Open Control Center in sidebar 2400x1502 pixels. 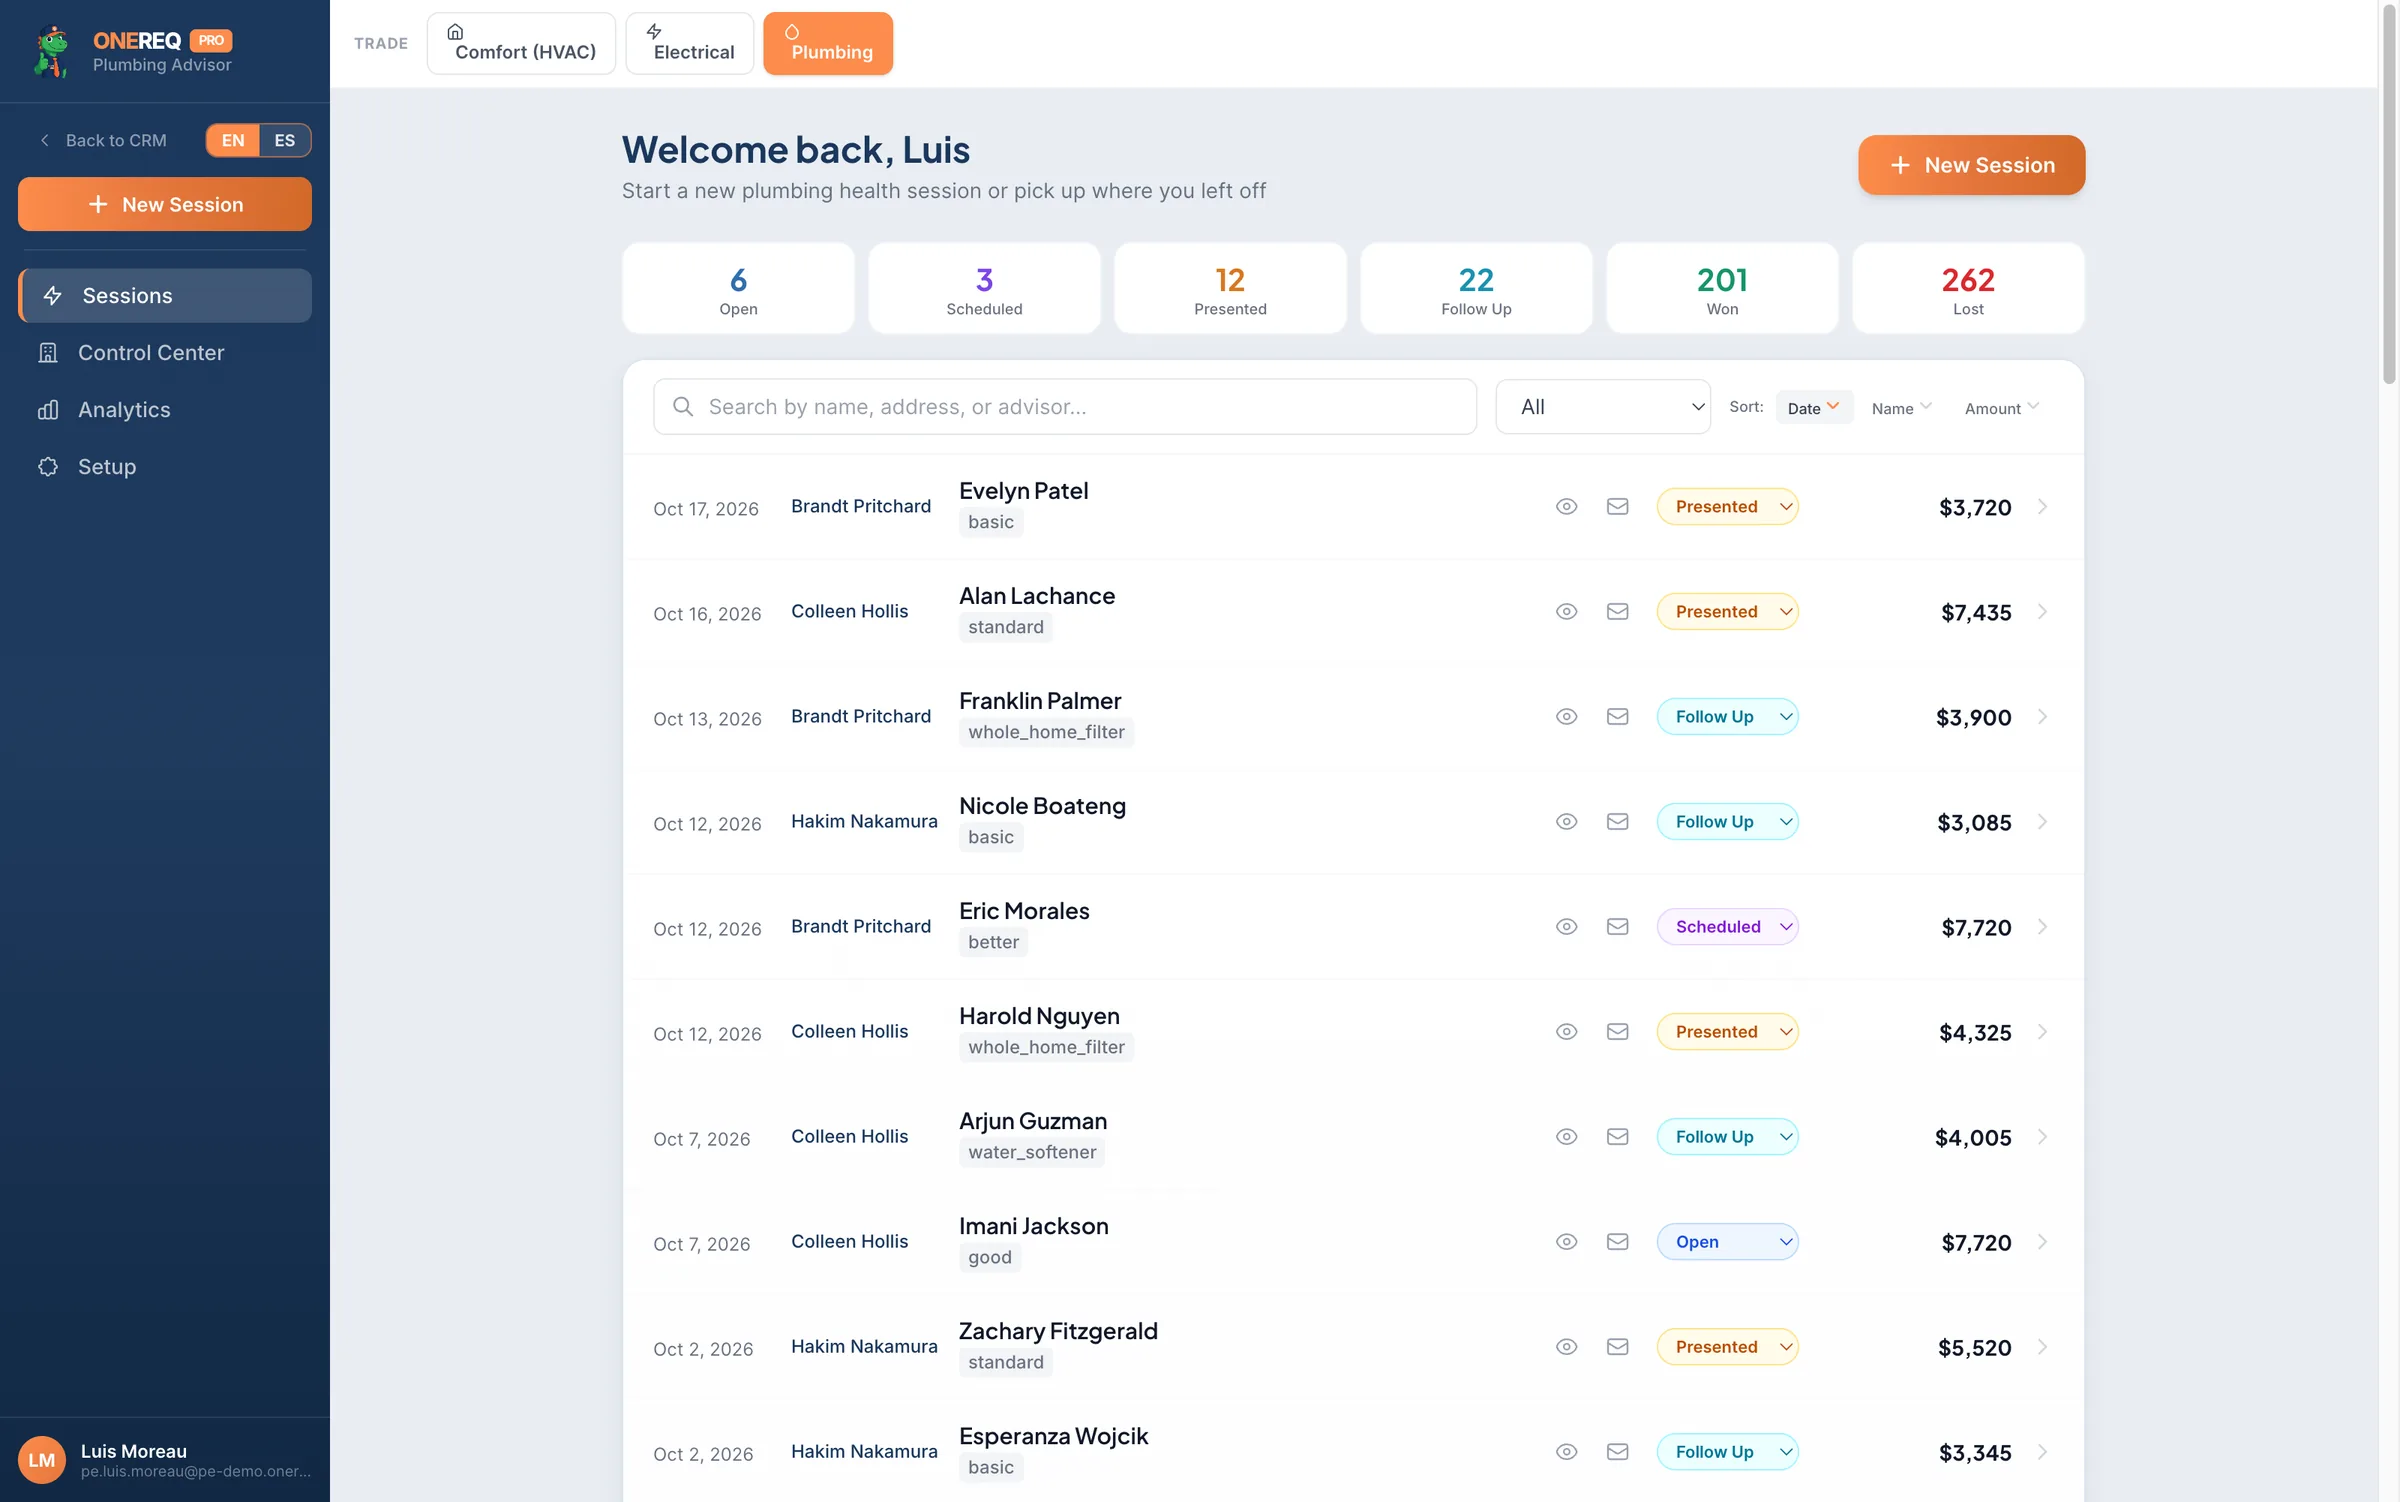[165, 352]
